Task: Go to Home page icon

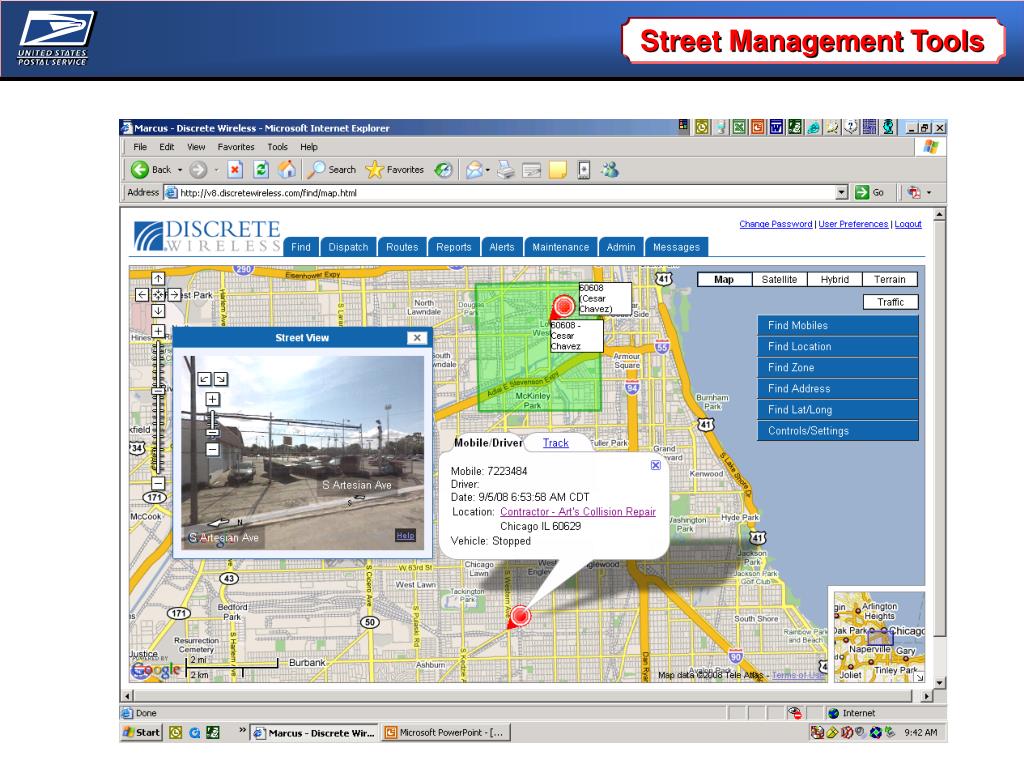Action: (287, 170)
